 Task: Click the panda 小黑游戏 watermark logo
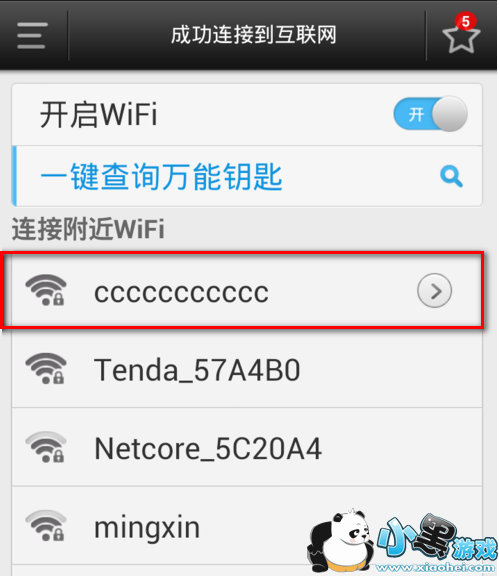coord(402,542)
